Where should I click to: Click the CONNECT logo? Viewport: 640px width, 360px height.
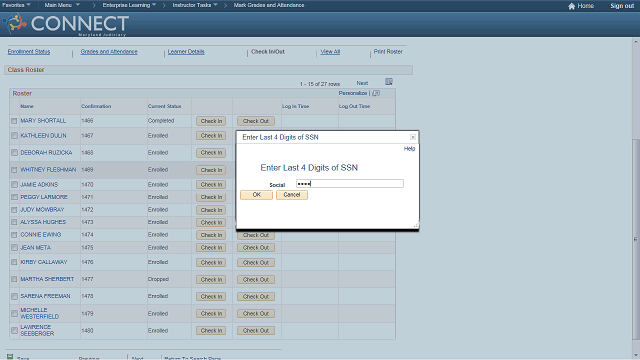pos(67,24)
